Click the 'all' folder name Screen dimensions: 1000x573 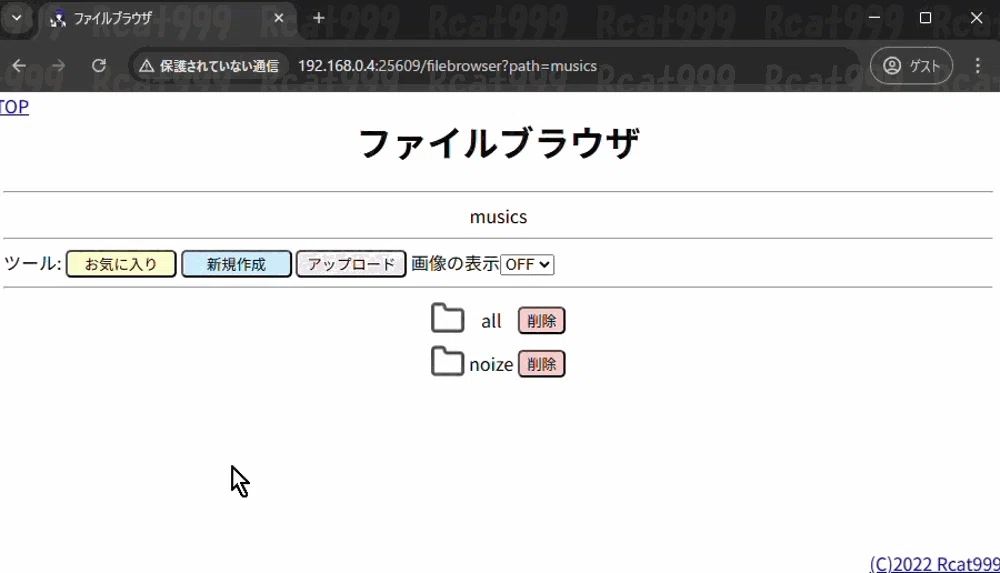491,321
